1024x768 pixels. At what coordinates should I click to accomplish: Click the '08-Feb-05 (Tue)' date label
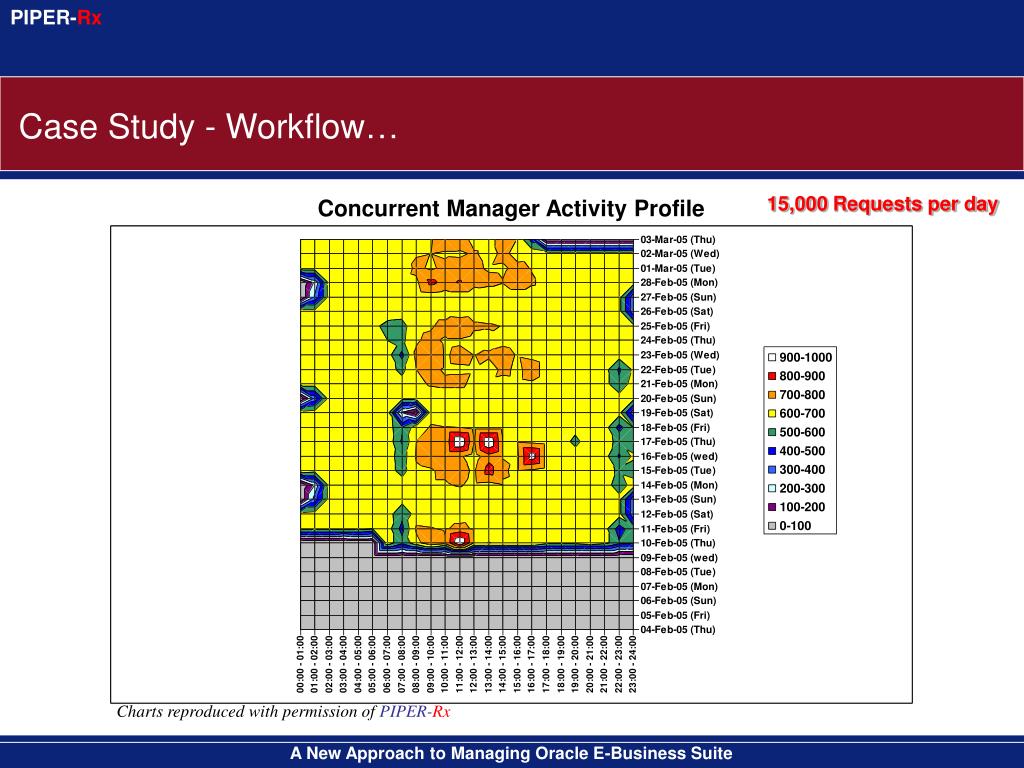(x=678, y=572)
